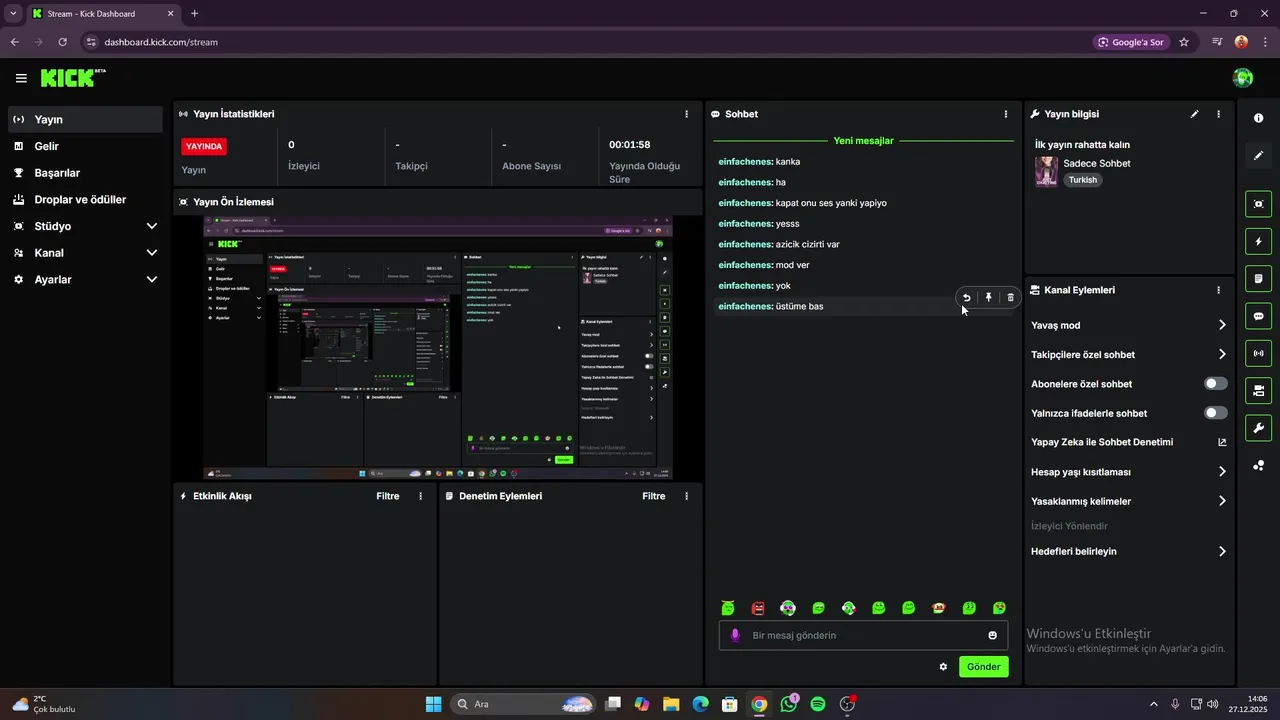
Task: Select Yayın in the left sidebar
Action: (x=85, y=119)
